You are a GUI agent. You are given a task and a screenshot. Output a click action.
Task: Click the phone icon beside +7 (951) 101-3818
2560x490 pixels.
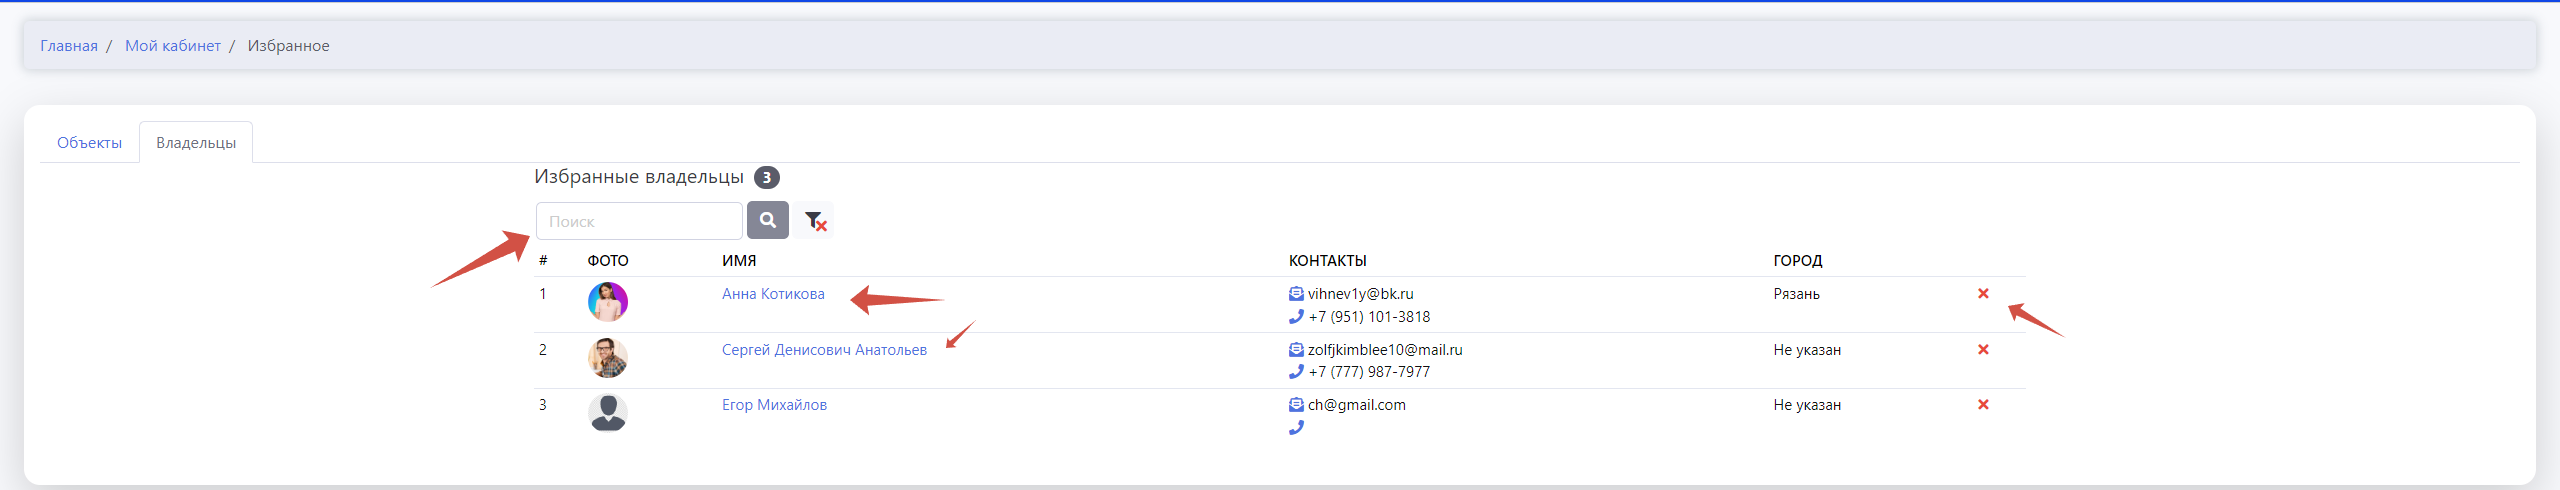[x=1296, y=317]
